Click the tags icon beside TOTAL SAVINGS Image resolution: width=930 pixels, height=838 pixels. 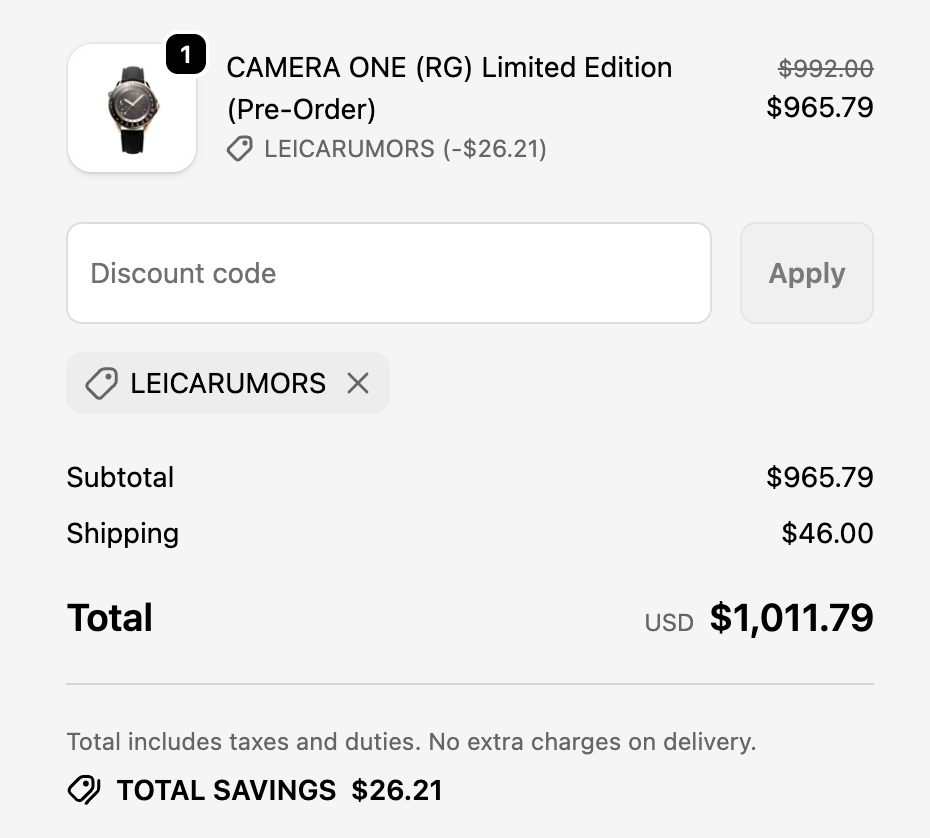click(84, 790)
